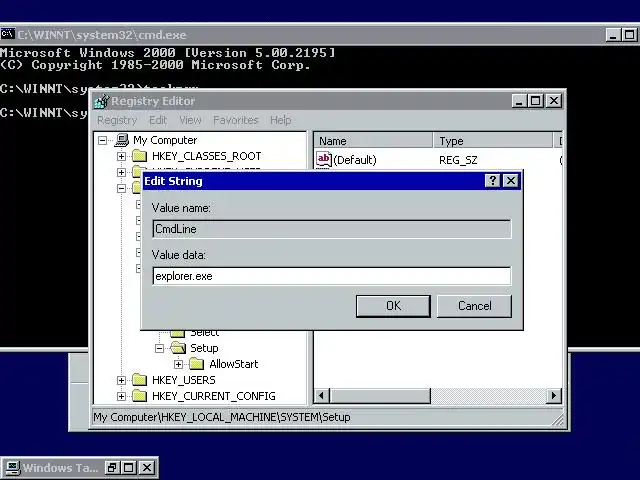Collapse the Setup key
The height and width of the screenshot is (480, 640).
160,348
